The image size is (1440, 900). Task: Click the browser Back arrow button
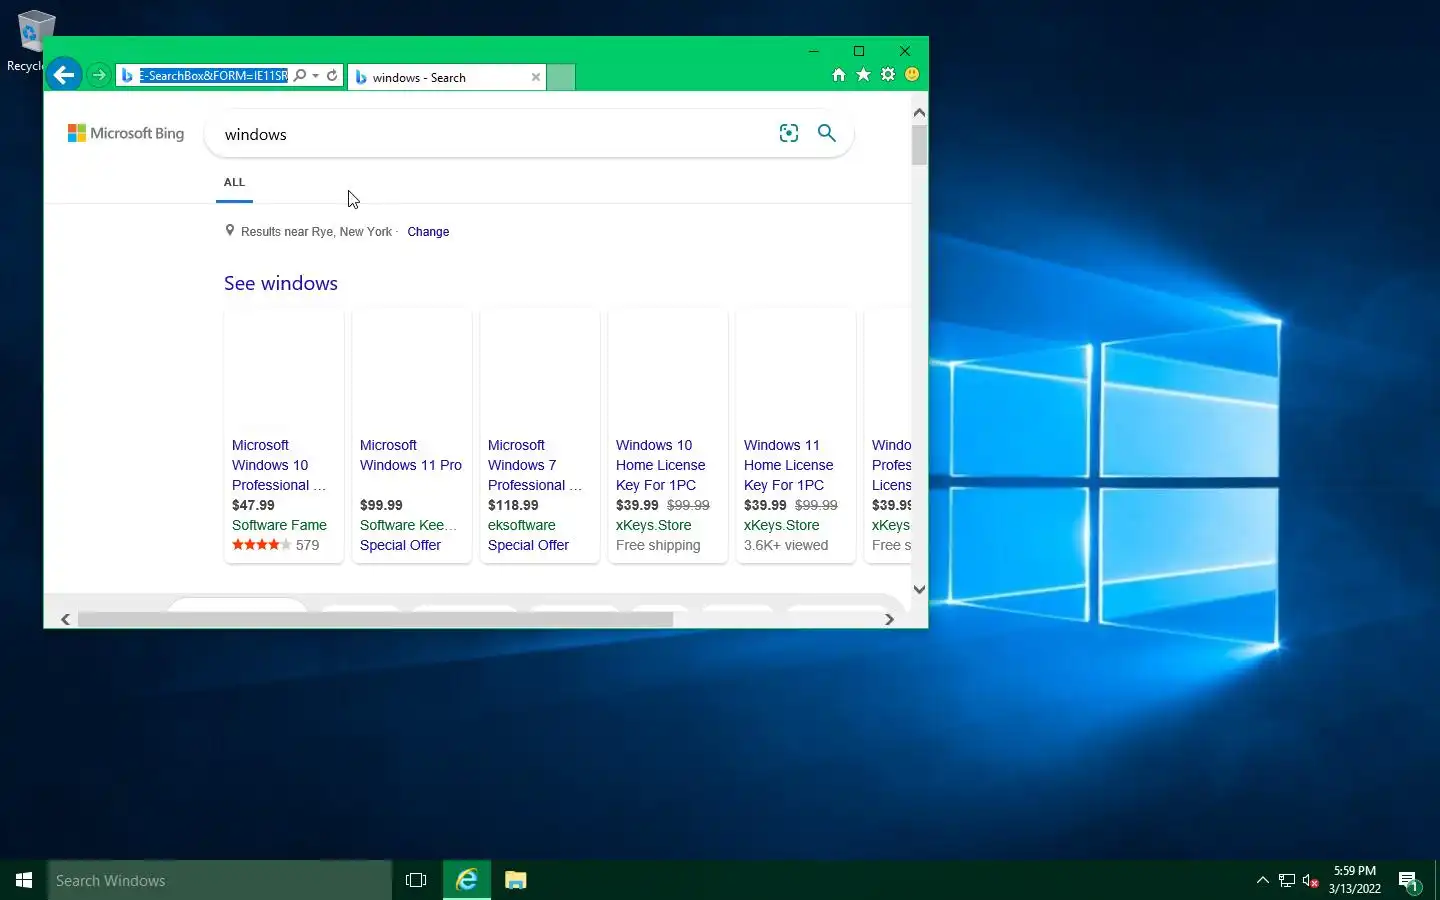pos(64,75)
